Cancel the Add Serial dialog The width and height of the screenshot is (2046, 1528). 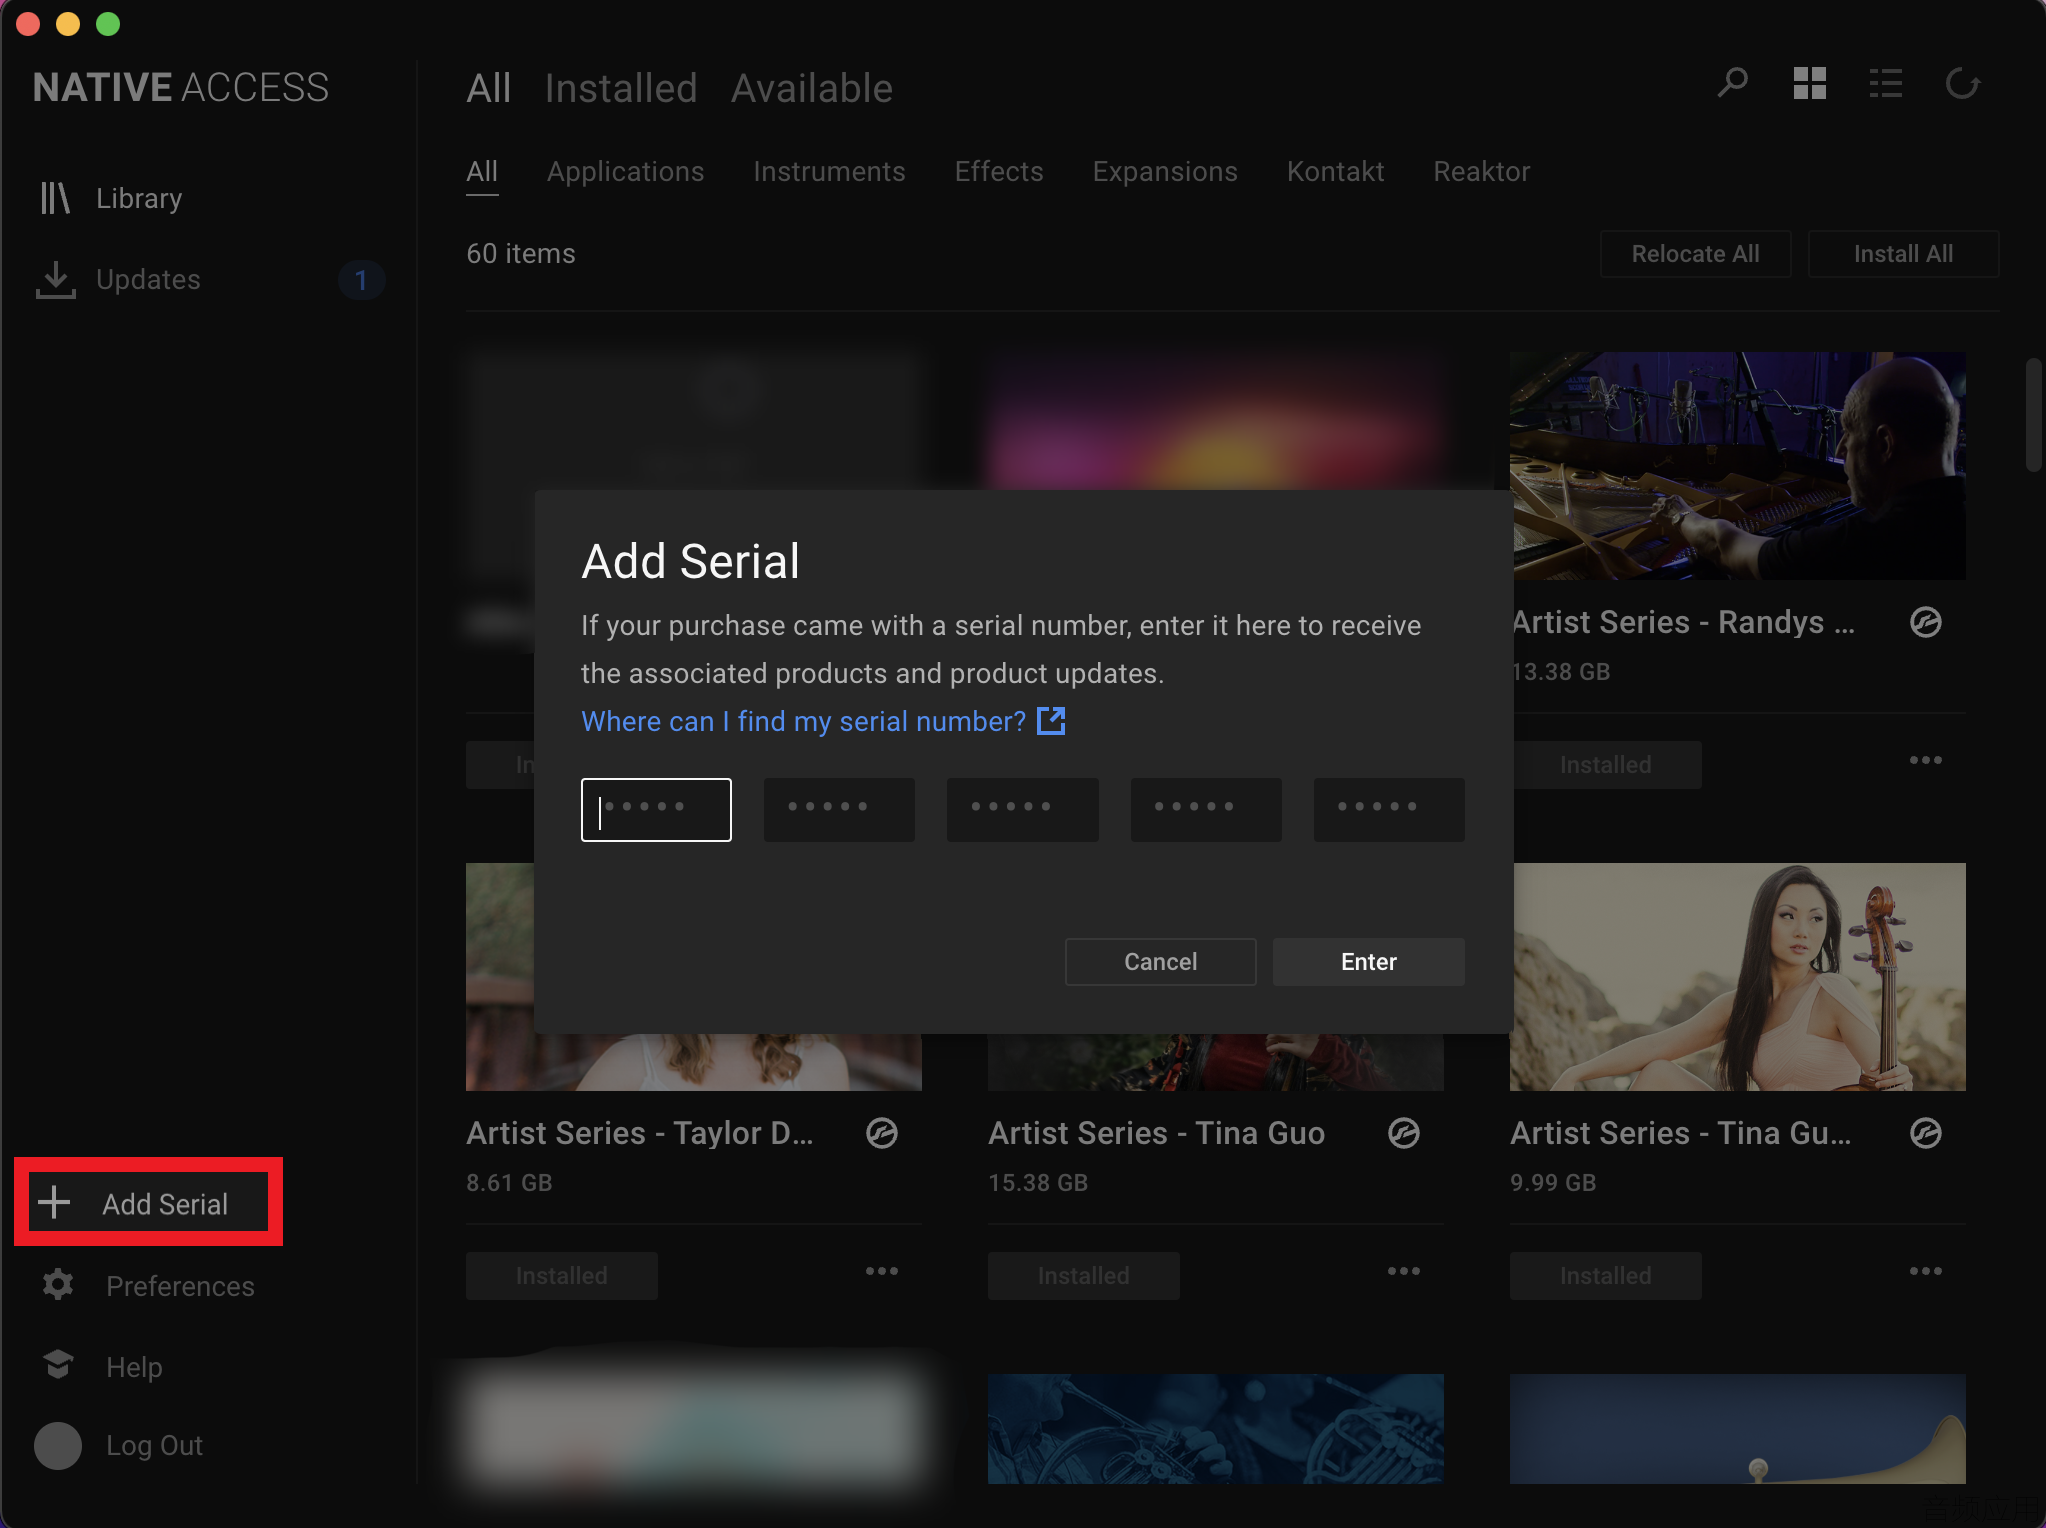coord(1160,961)
